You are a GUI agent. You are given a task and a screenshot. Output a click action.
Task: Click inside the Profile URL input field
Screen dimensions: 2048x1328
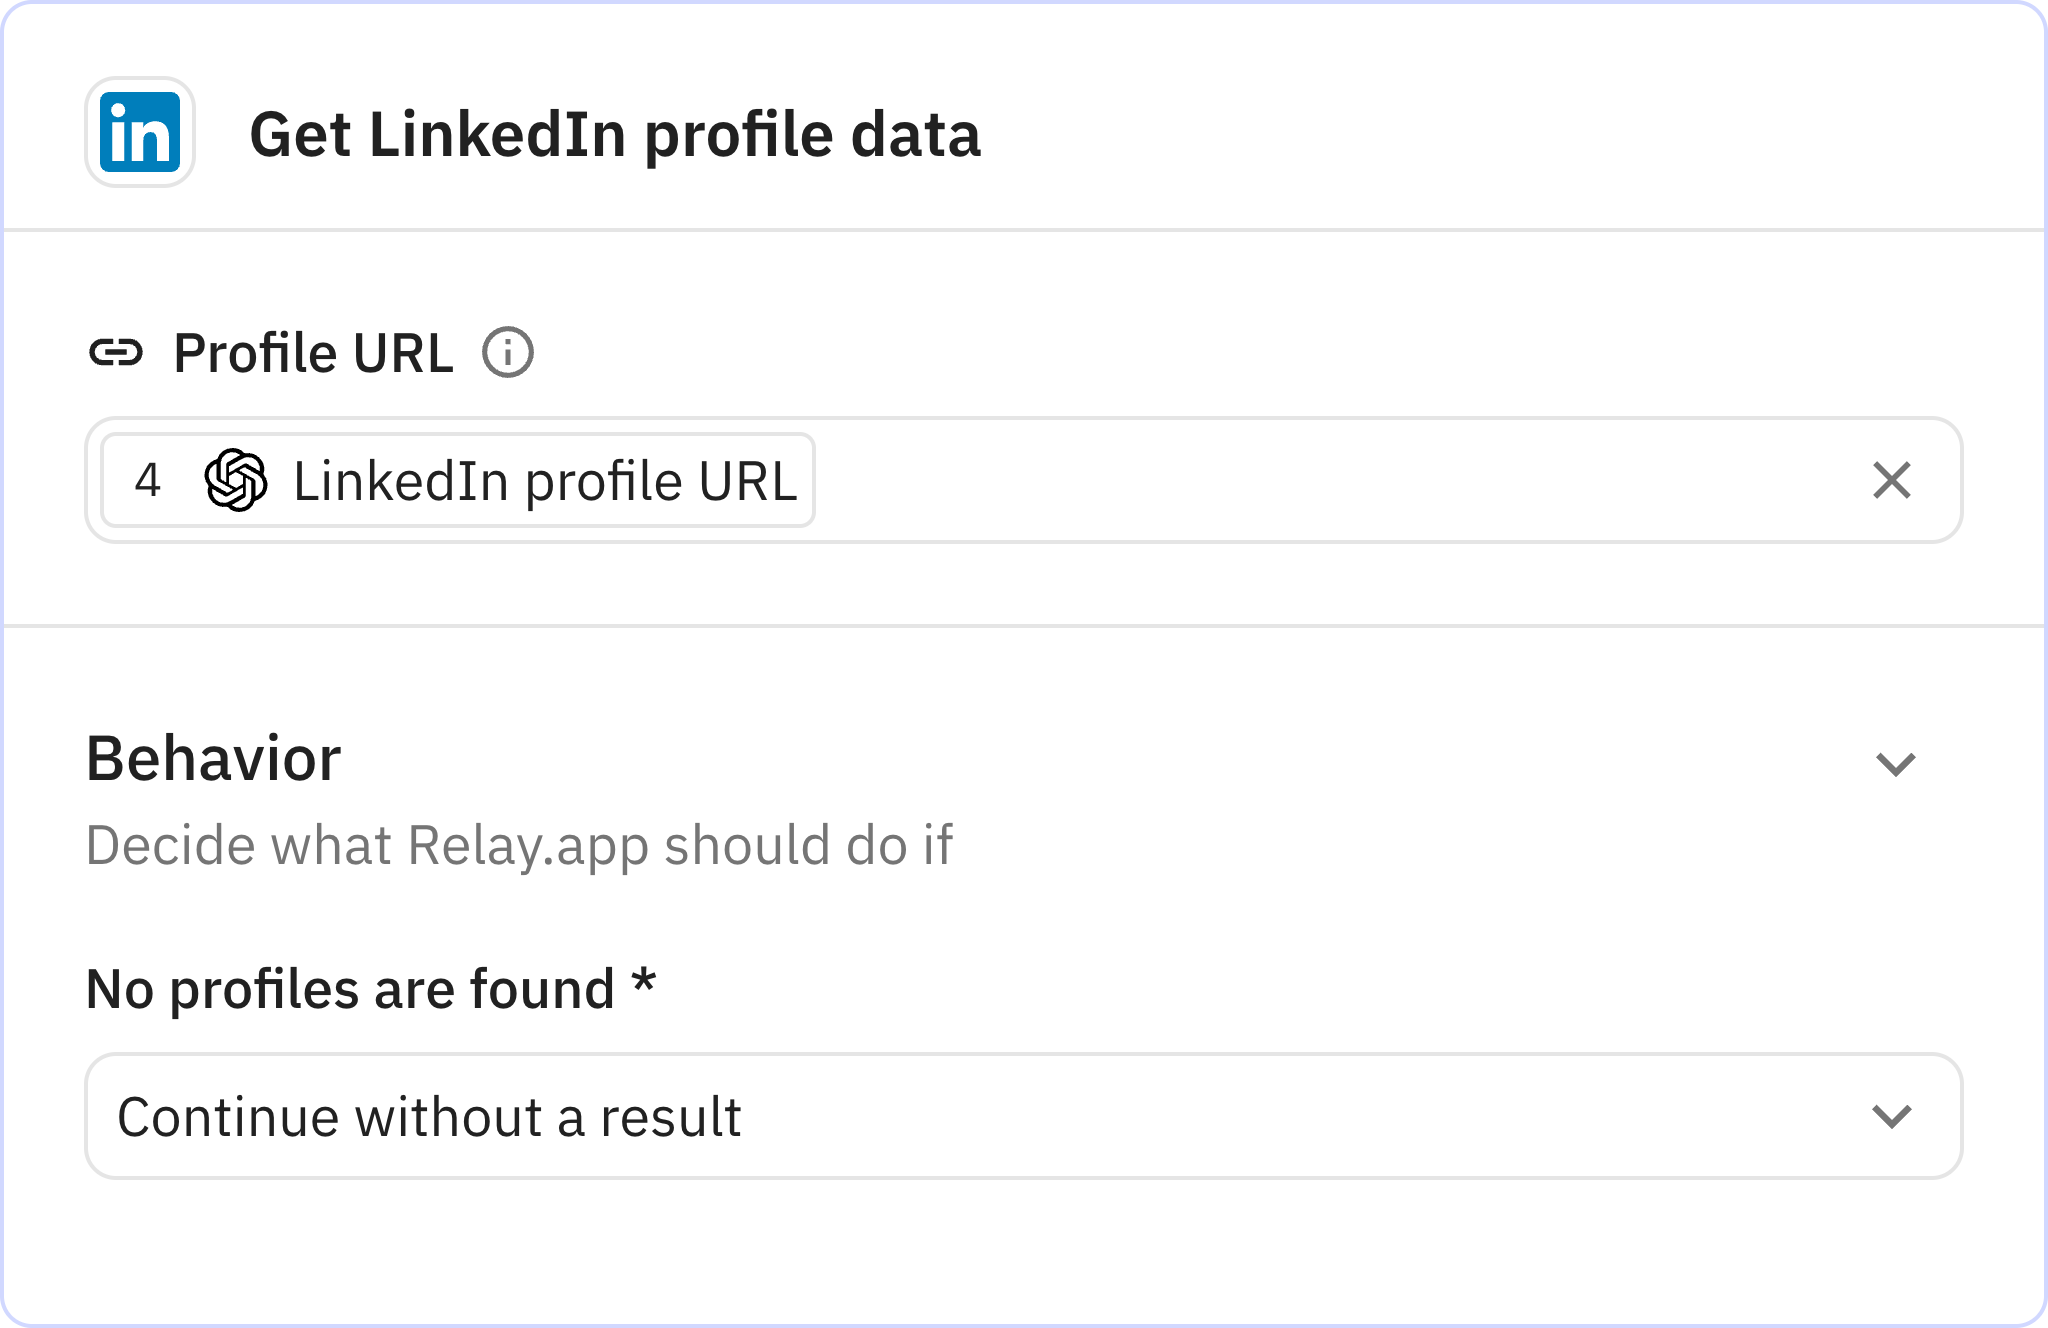pyautogui.click(x=1300, y=480)
